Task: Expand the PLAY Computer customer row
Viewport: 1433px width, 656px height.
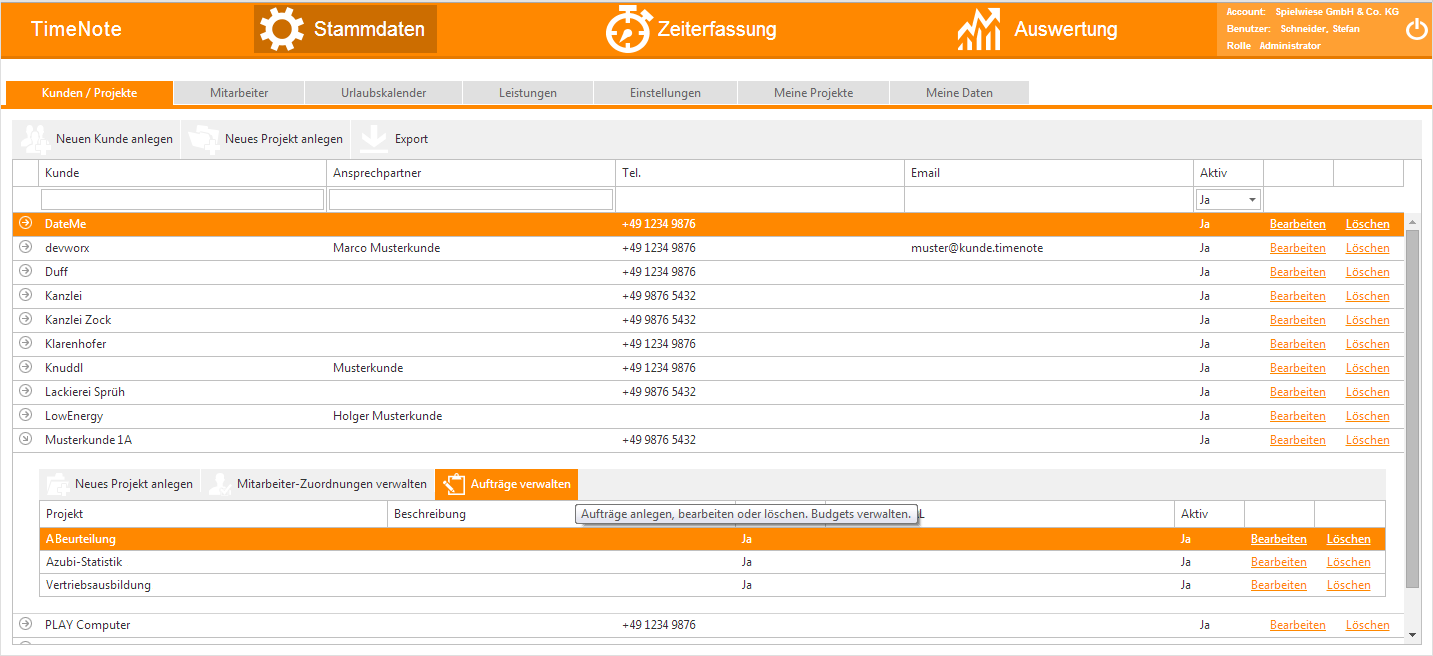Action: tap(26, 625)
